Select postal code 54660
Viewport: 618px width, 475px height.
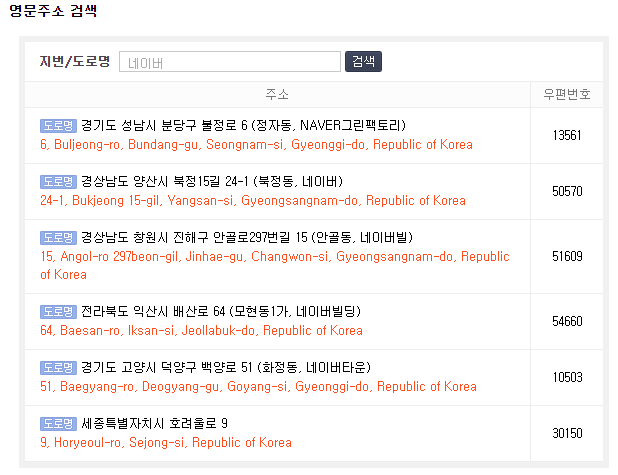coord(567,322)
